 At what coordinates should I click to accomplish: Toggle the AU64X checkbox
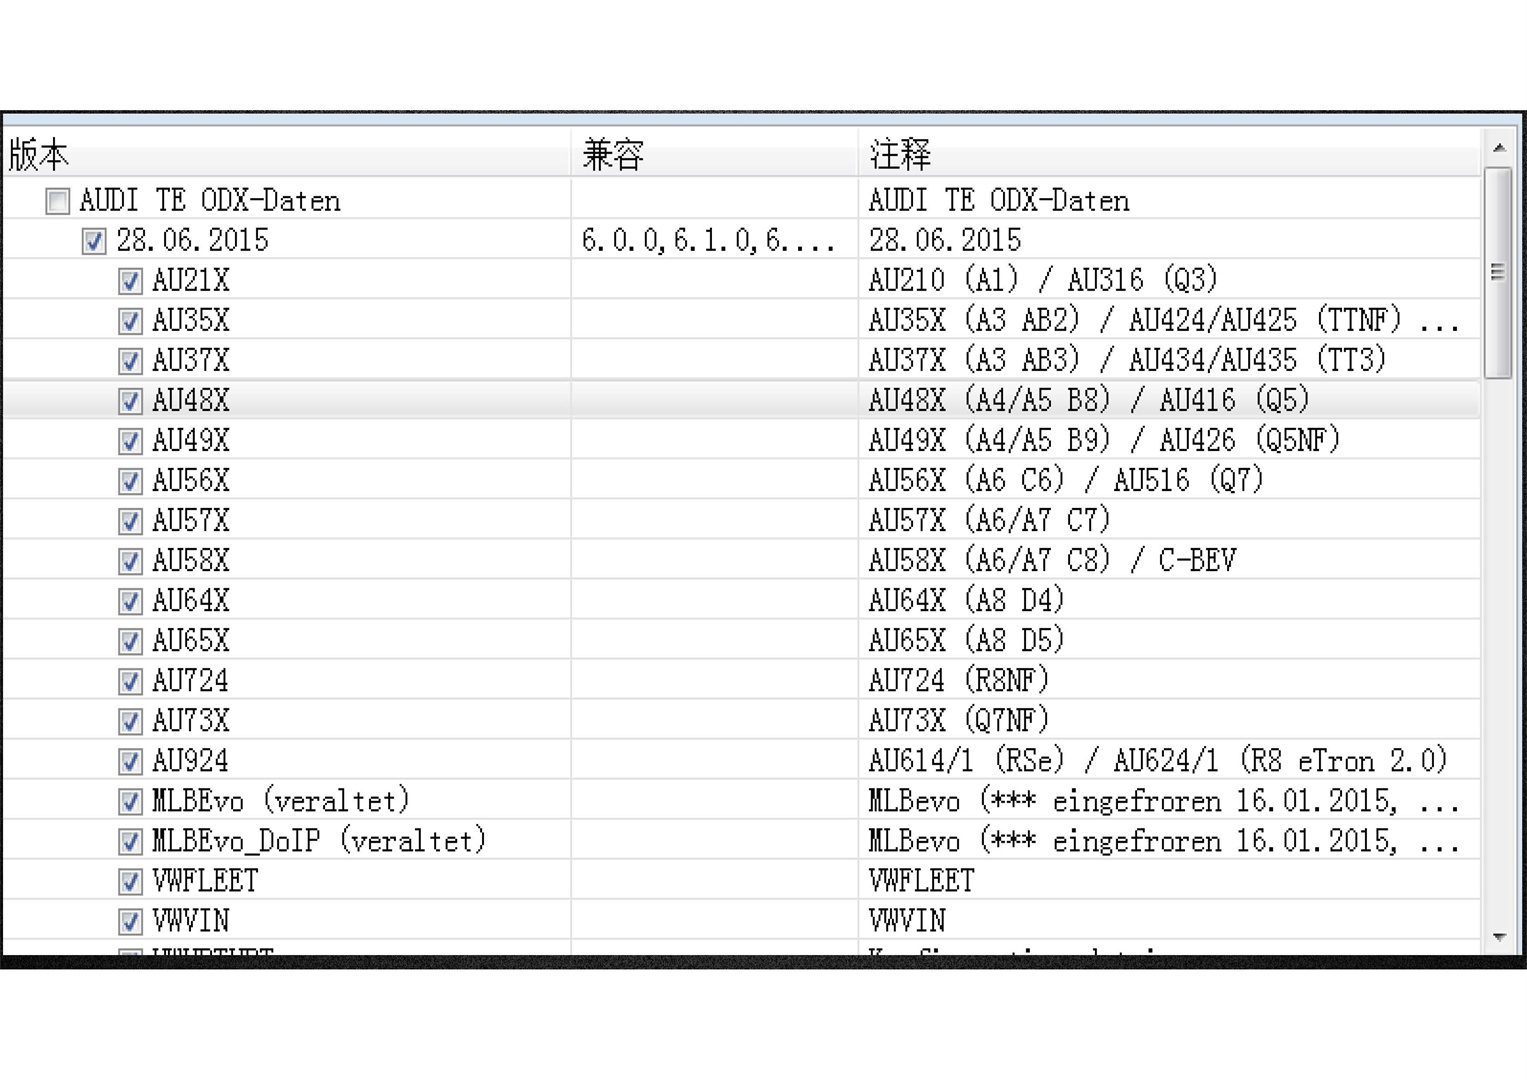point(130,601)
